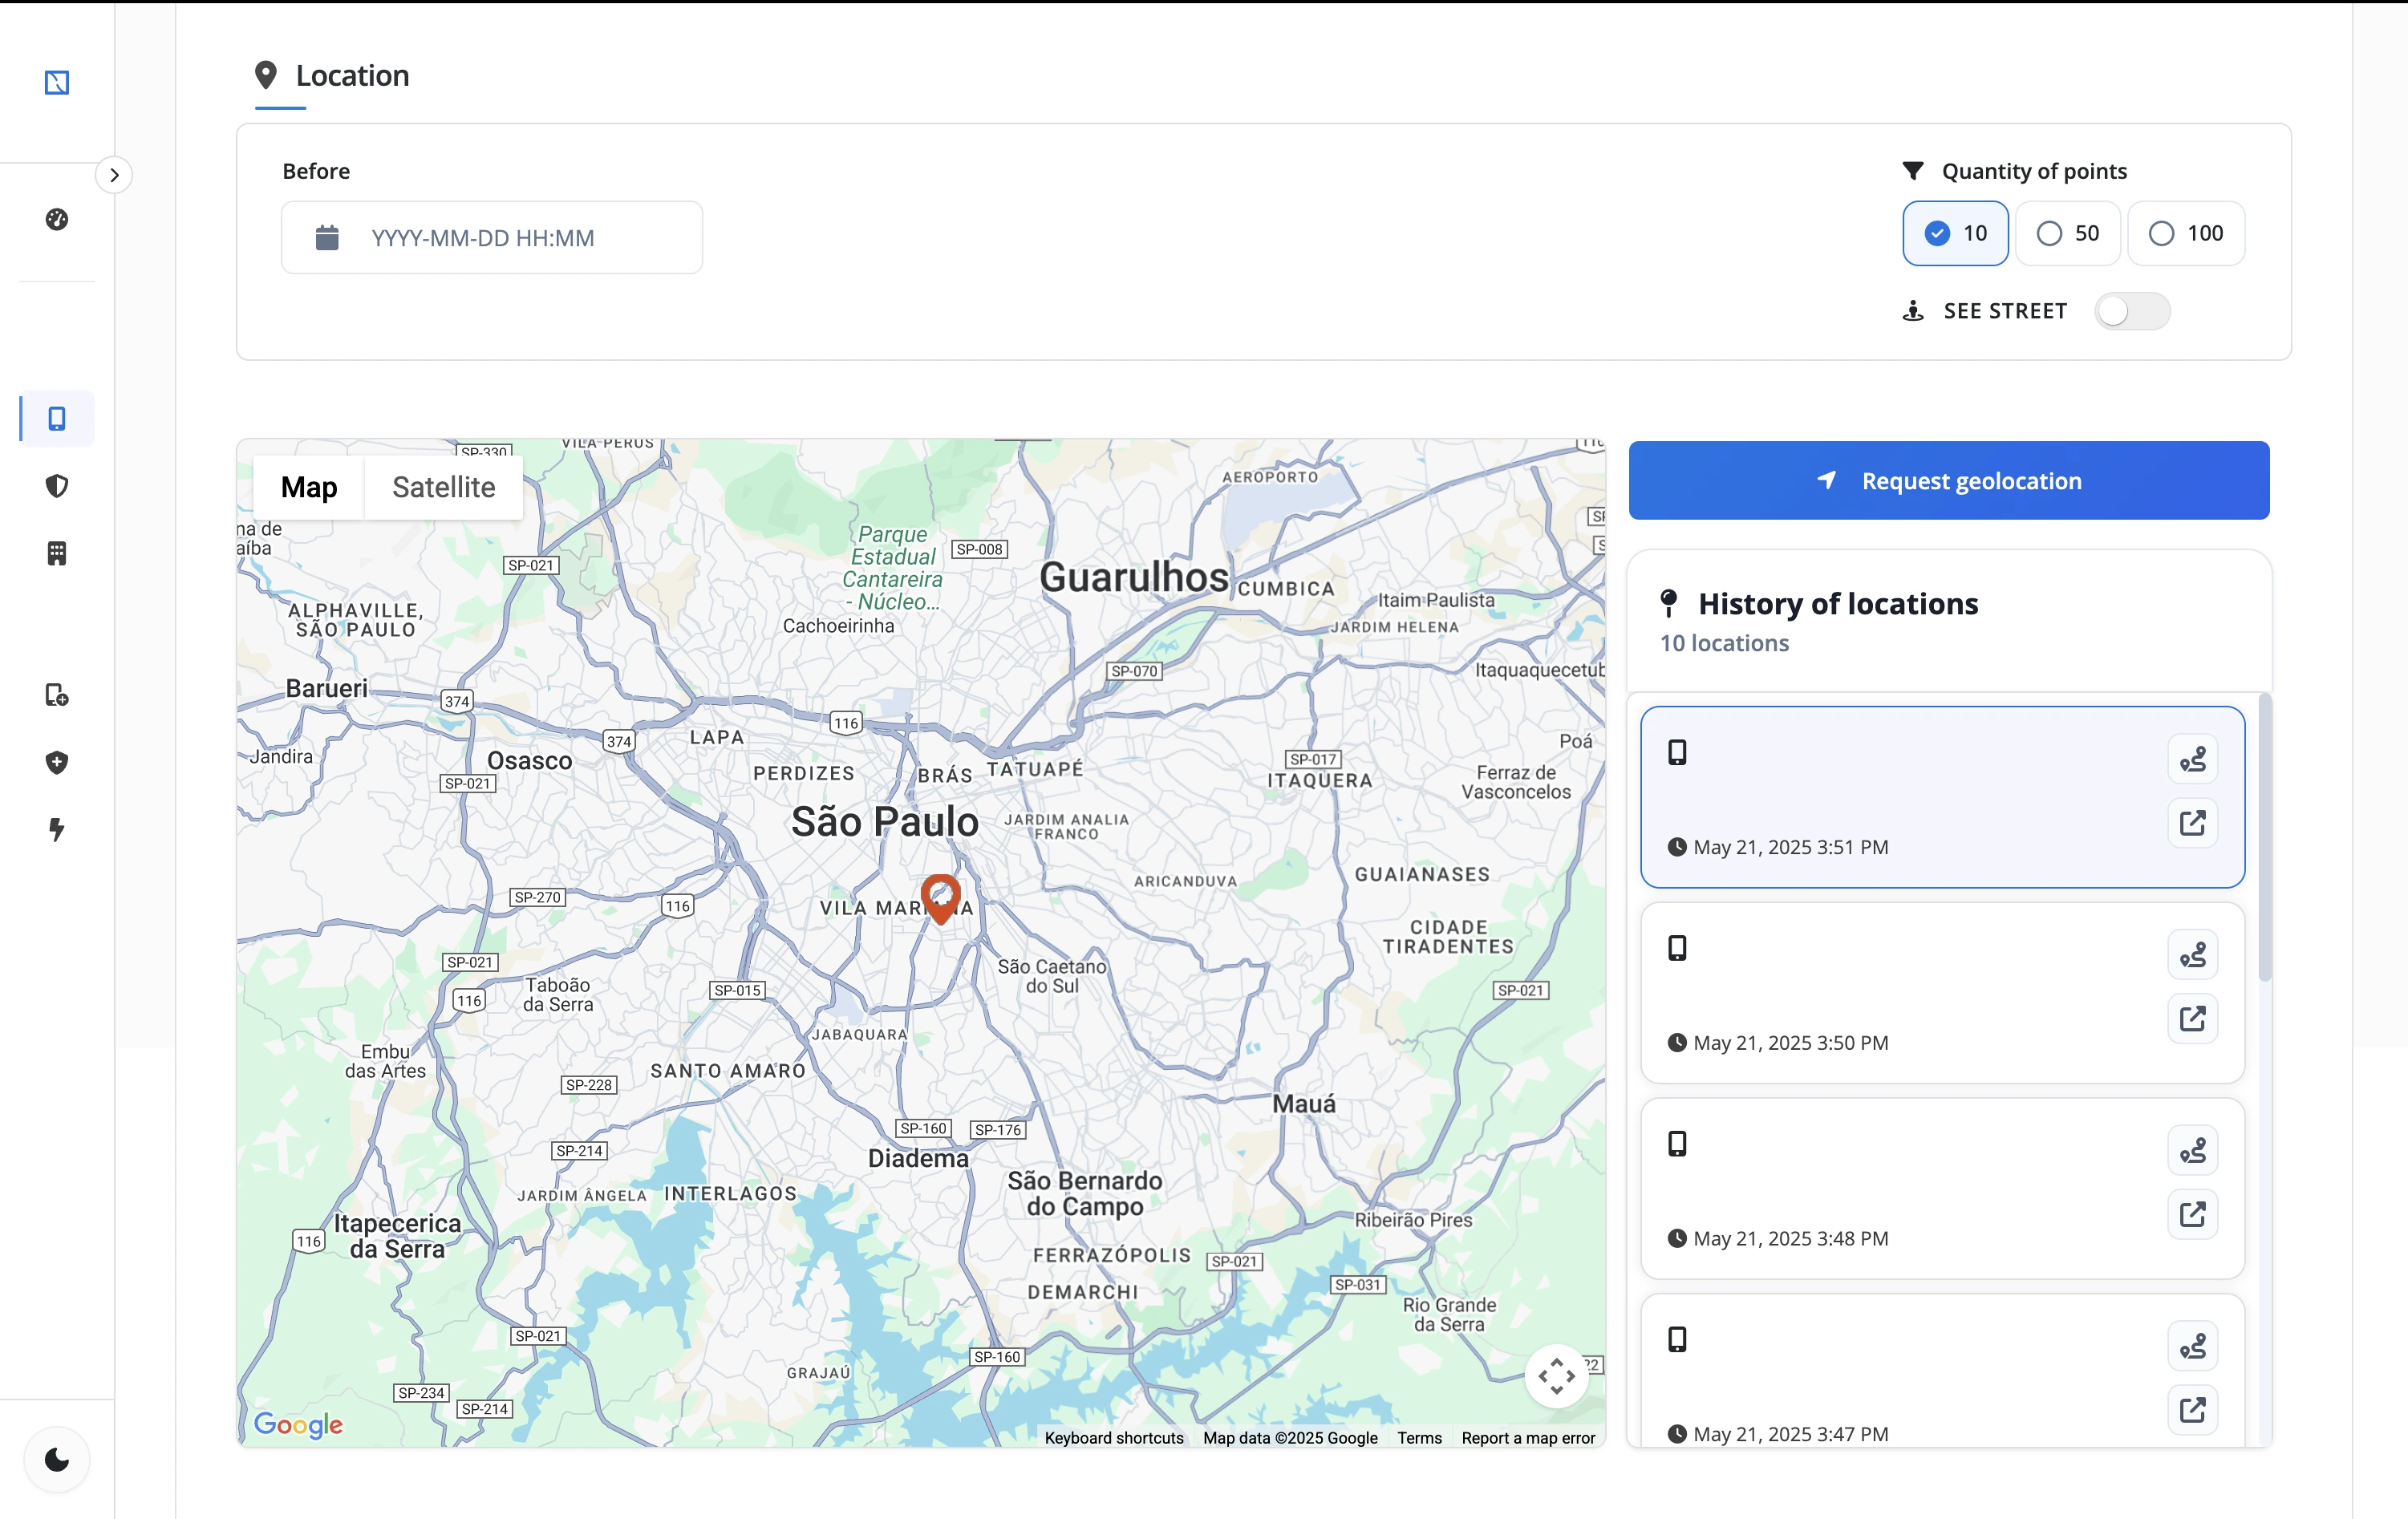Open the lightning bolt icon in sidebar
Image resolution: width=2408 pixels, height=1519 pixels.
[x=57, y=829]
